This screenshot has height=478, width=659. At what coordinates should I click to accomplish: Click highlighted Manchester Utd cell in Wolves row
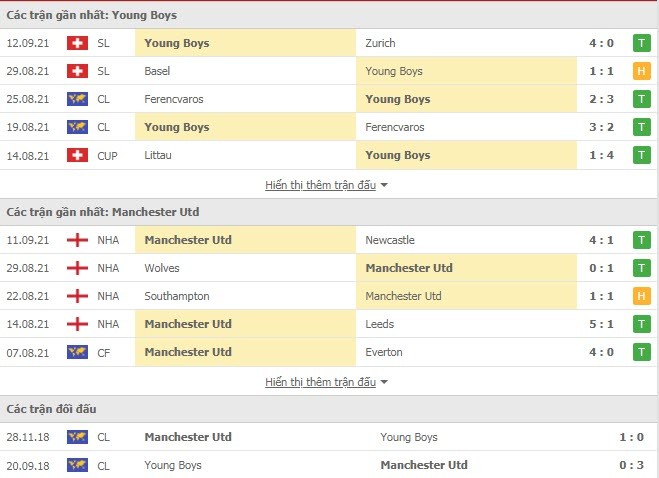point(466,268)
